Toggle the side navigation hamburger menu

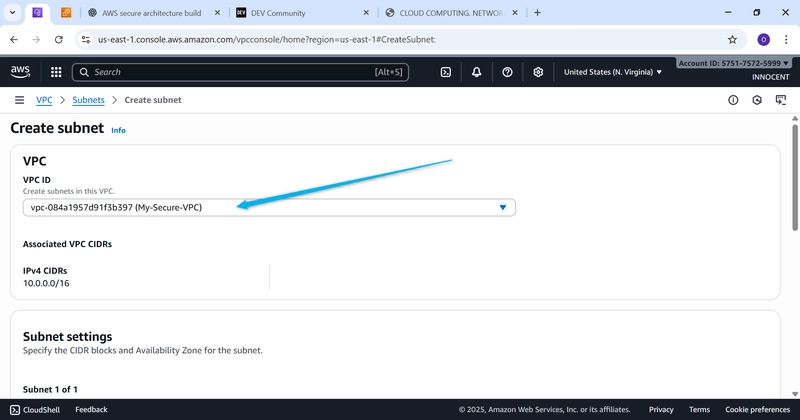click(x=19, y=100)
